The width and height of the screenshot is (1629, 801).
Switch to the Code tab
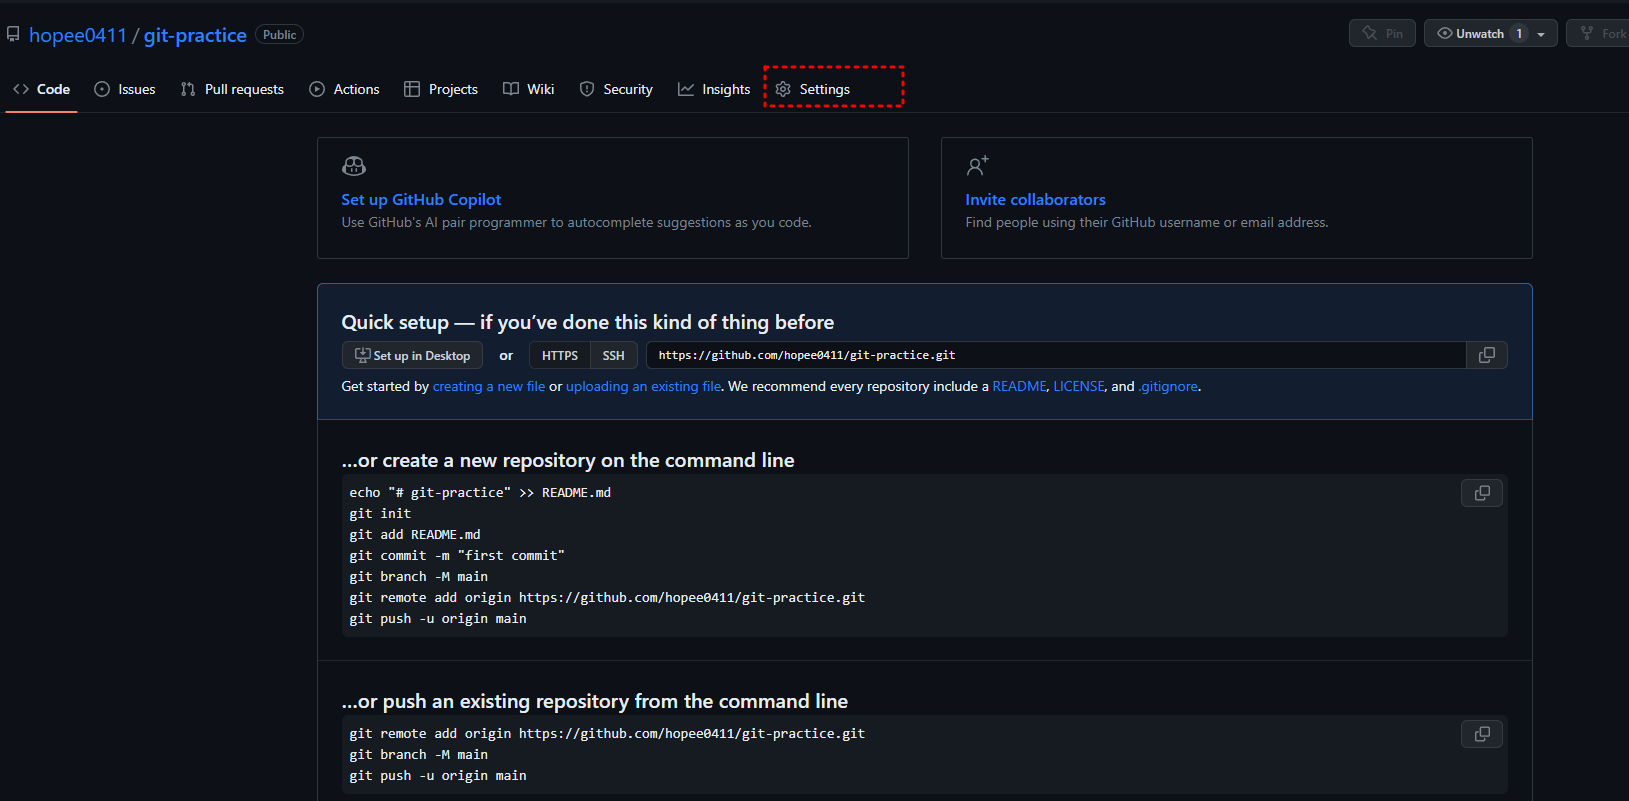[x=42, y=89]
